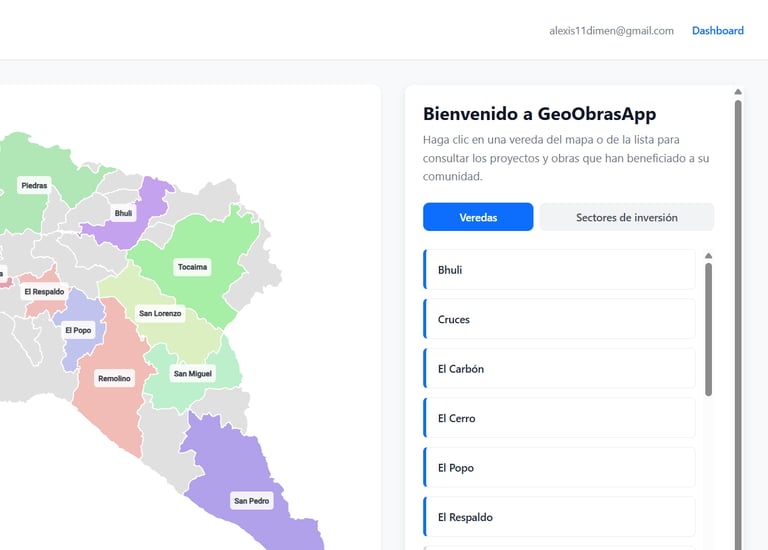Open the Dashboard link
Screen dimensions: 768x550
pos(717,31)
